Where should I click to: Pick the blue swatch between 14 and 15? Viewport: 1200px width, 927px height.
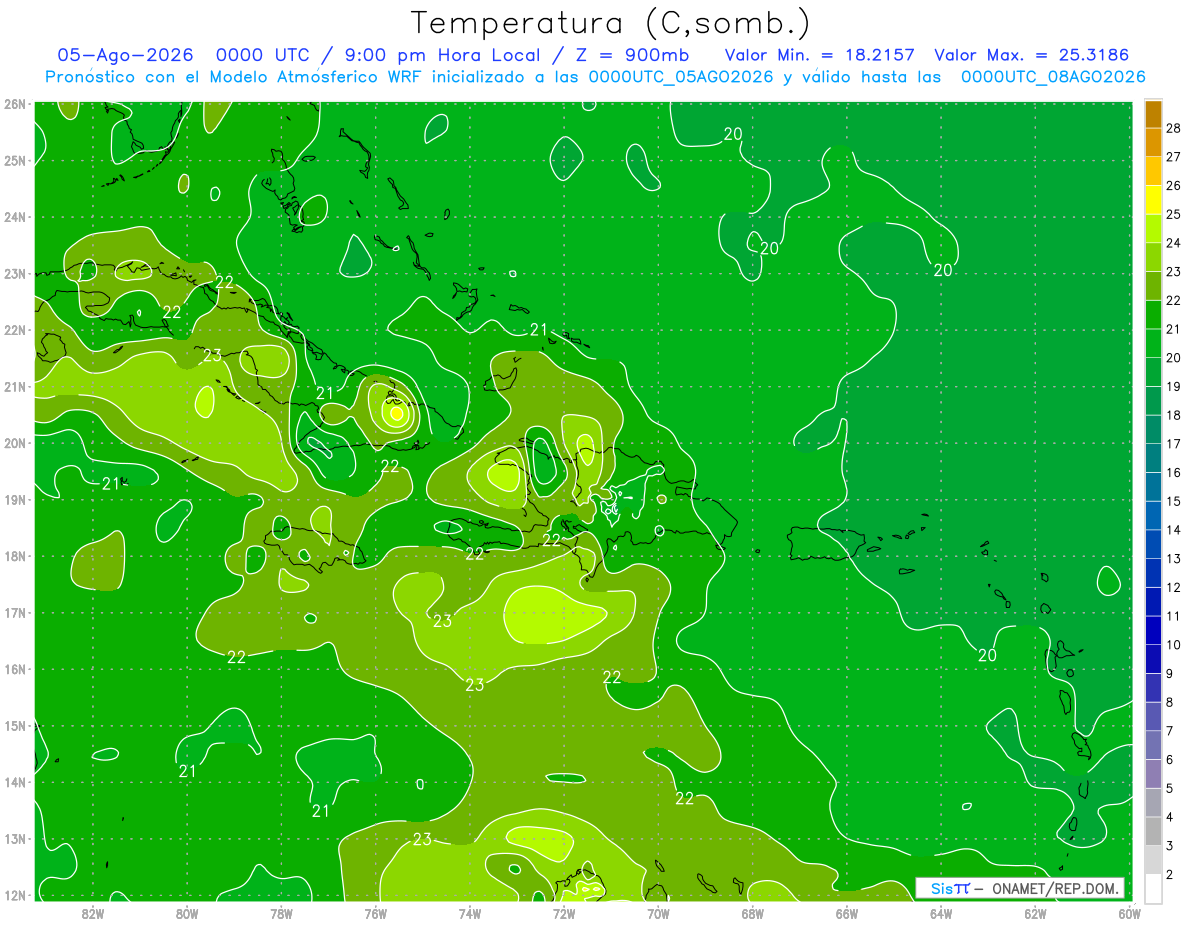pyautogui.click(x=1153, y=516)
